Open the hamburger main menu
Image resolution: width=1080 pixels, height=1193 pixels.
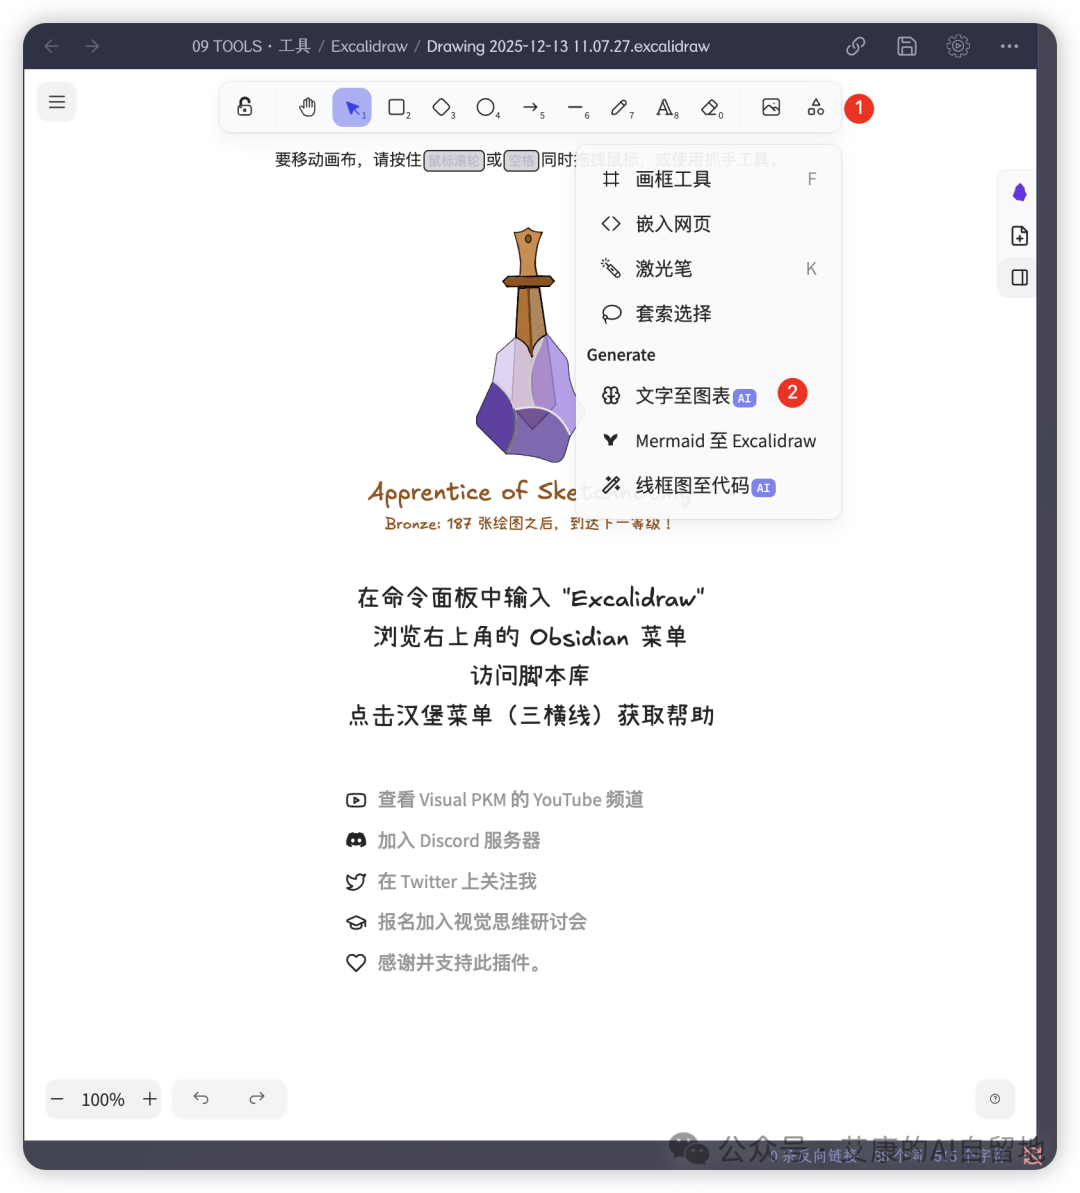[57, 102]
